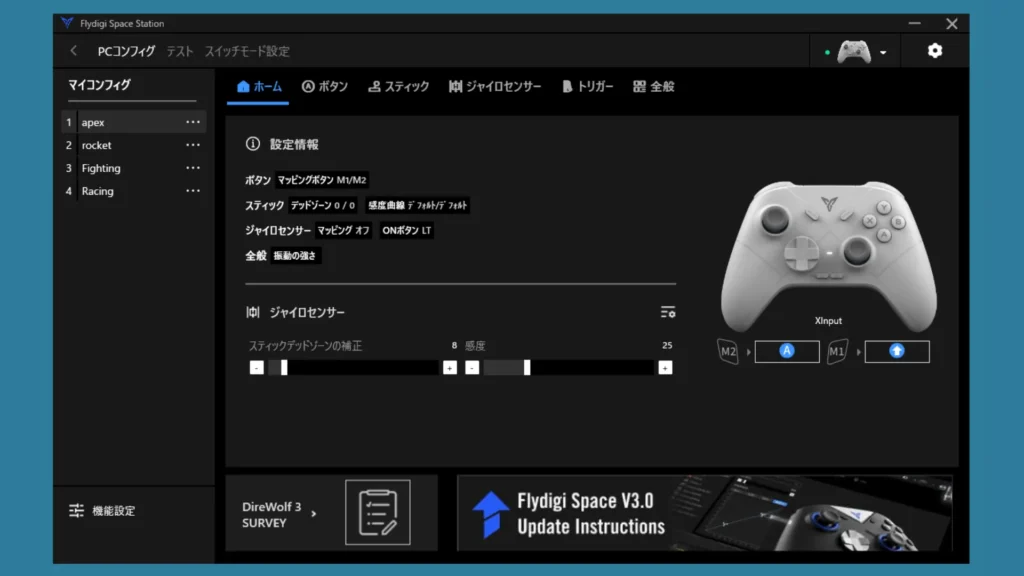Click the 感度 sensitivity slider handle
The height and width of the screenshot is (576, 1024).
pyautogui.click(x=527, y=368)
